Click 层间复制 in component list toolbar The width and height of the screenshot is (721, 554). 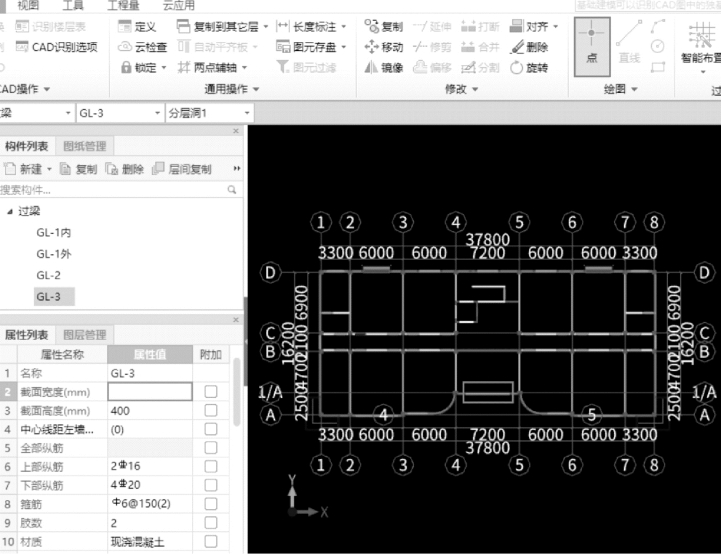tap(182, 169)
